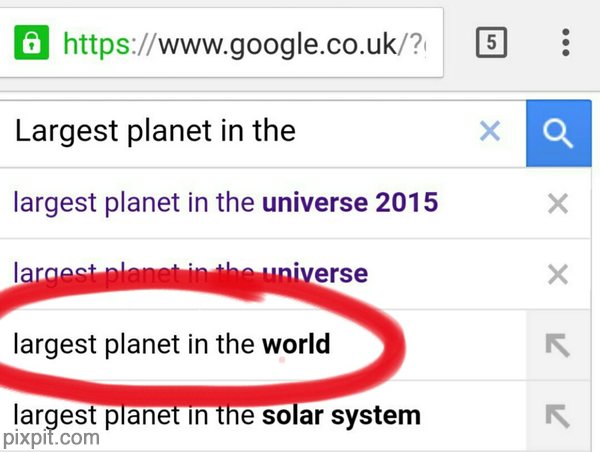Remove the 'largest planet in the universe' suggestion

click(x=558, y=273)
